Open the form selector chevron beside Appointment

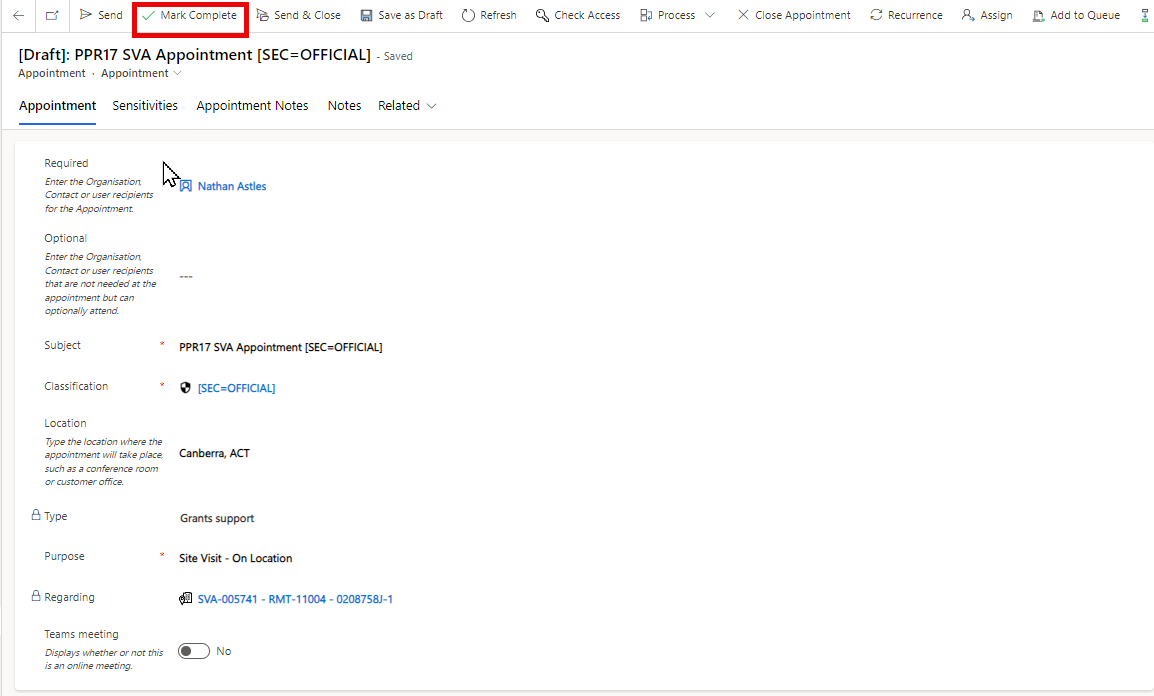pos(177,74)
